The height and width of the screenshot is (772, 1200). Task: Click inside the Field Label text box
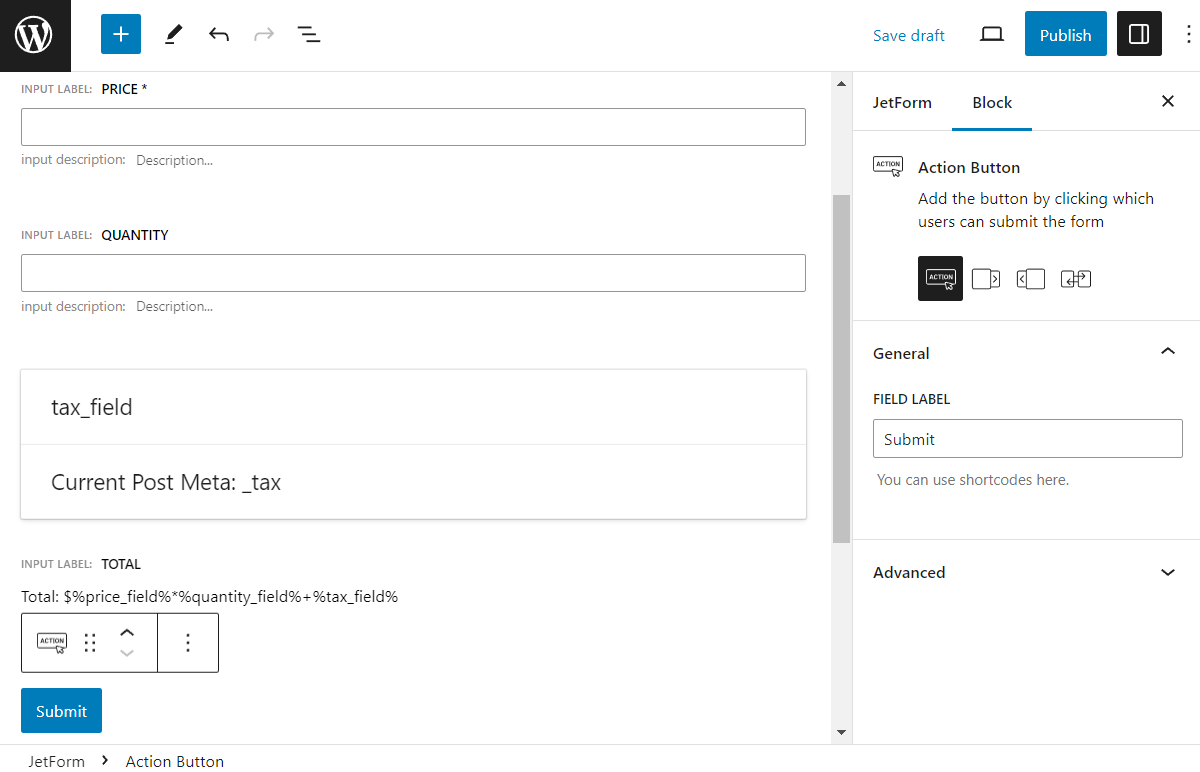(x=1027, y=438)
